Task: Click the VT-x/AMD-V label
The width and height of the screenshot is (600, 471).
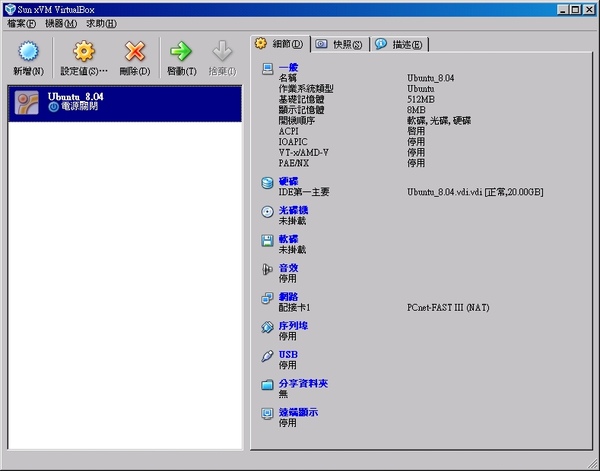Action: (x=303, y=153)
